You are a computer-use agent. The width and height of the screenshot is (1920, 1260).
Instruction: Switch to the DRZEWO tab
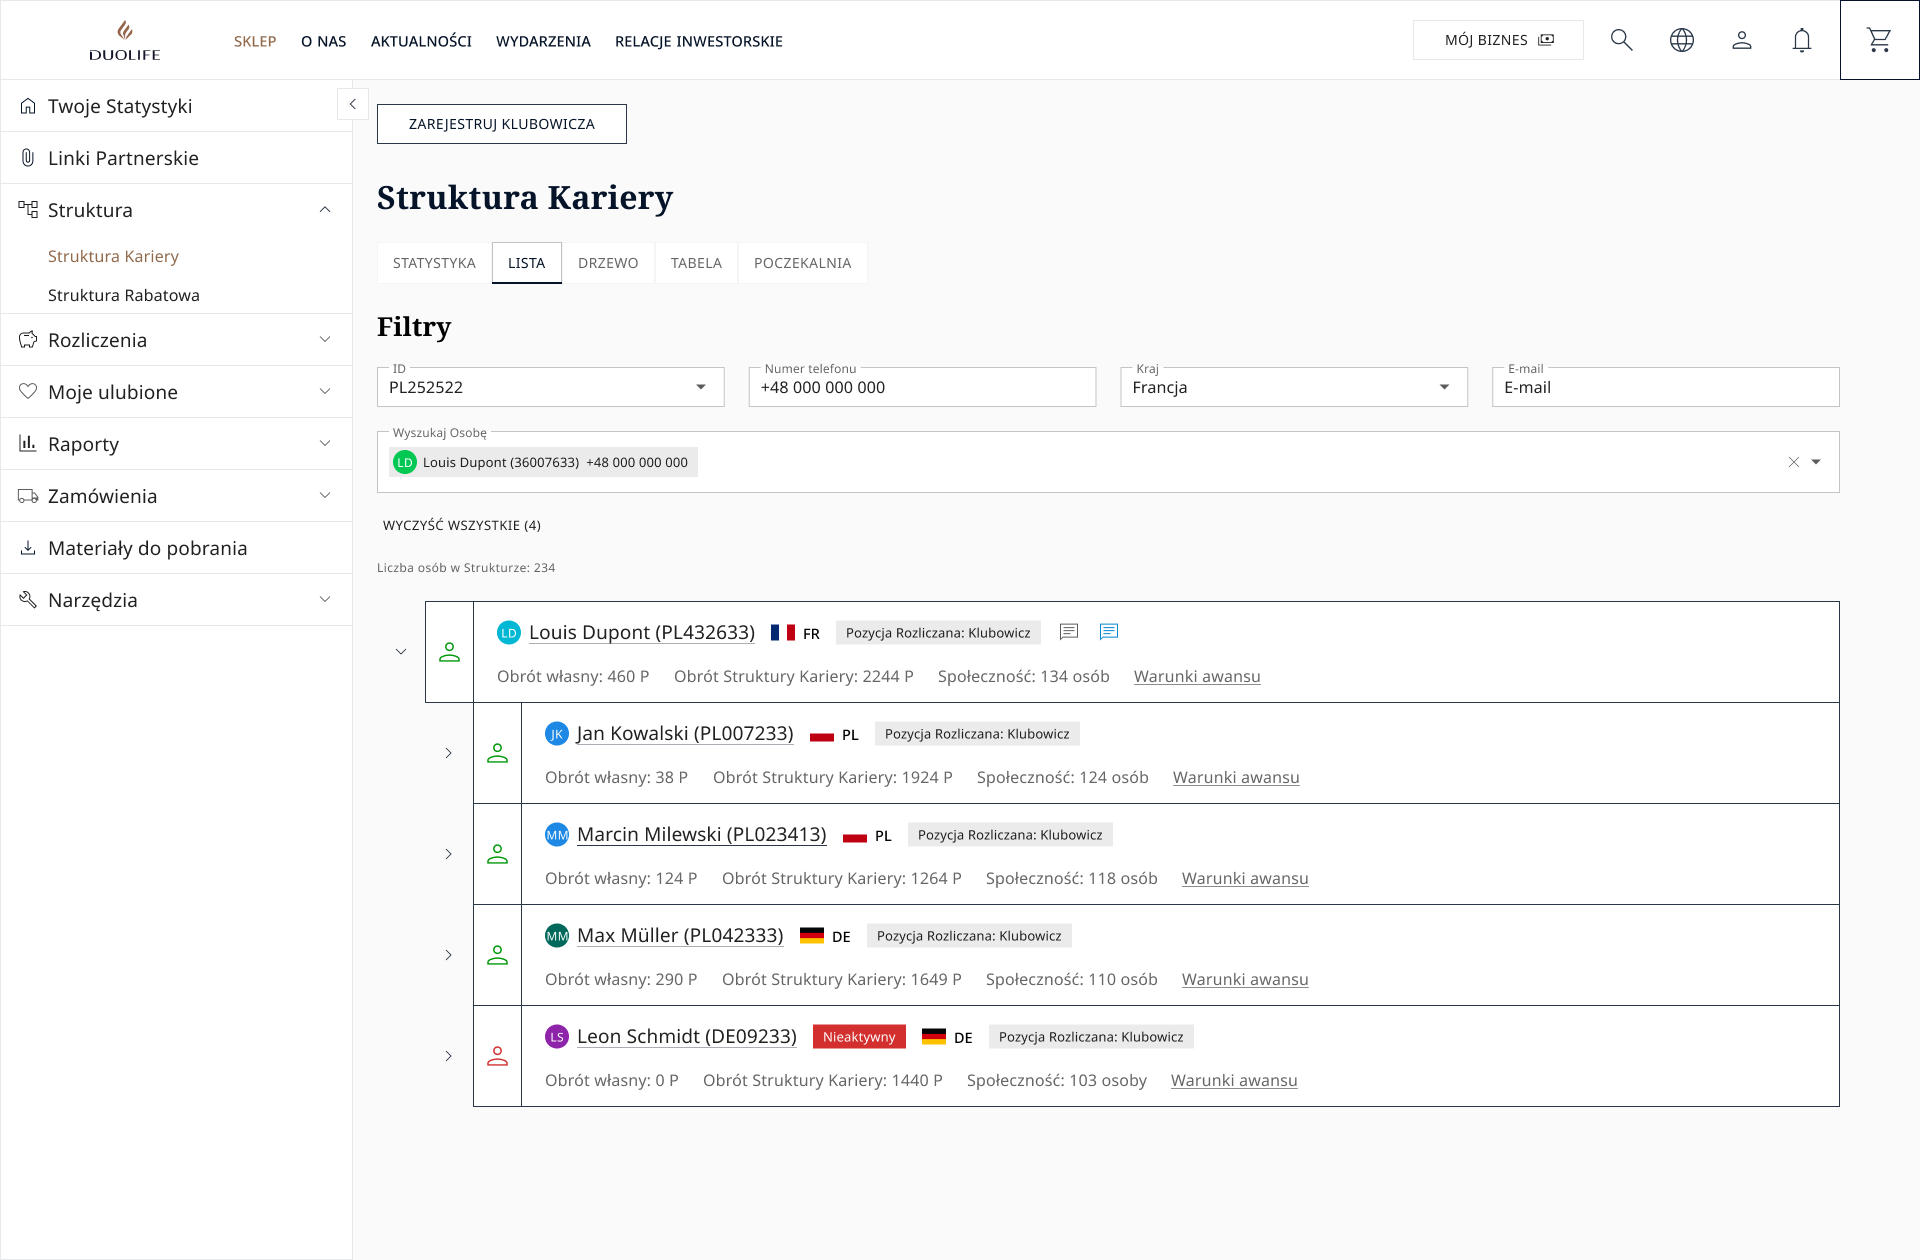tap(607, 263)
